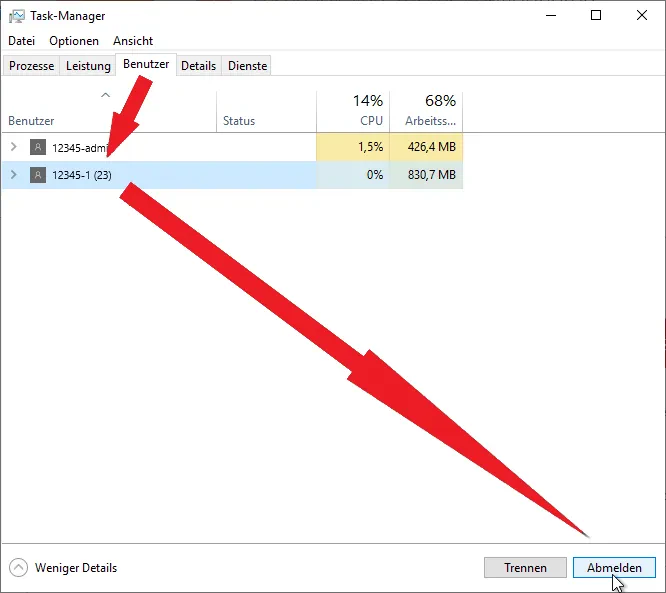This screenshot has width=666, height=593.
Task: Collapse with the Weniger Details arrow icon
Action: pos(18,568)
